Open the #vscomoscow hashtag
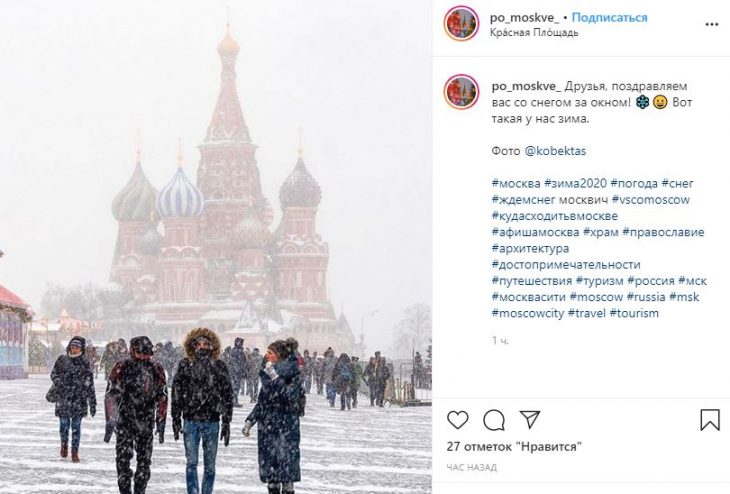 650,200
